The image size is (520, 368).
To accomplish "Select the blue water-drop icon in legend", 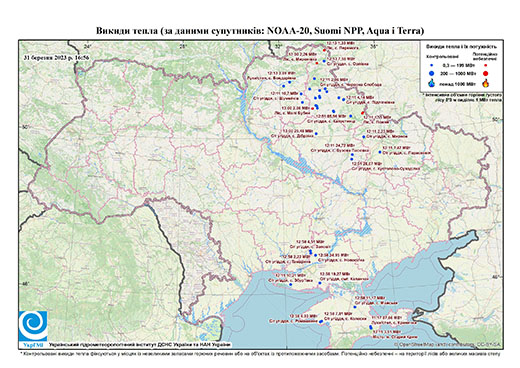I will pos(431,83).
